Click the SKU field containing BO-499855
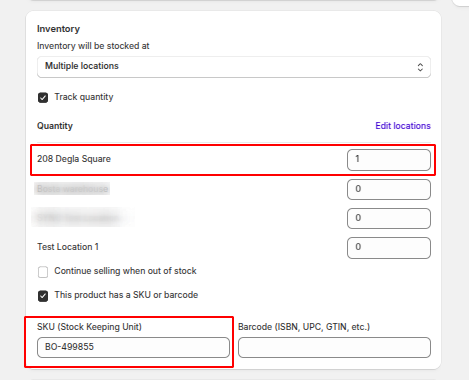Screen dimensions: 469x380 (x=133, y=347)
